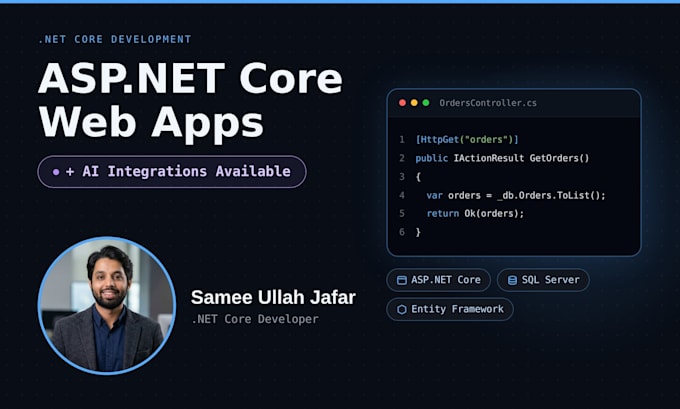This screenshot has width=680, height=409.
Task: Select the Entity Framework tag
Action: (450, 309)
